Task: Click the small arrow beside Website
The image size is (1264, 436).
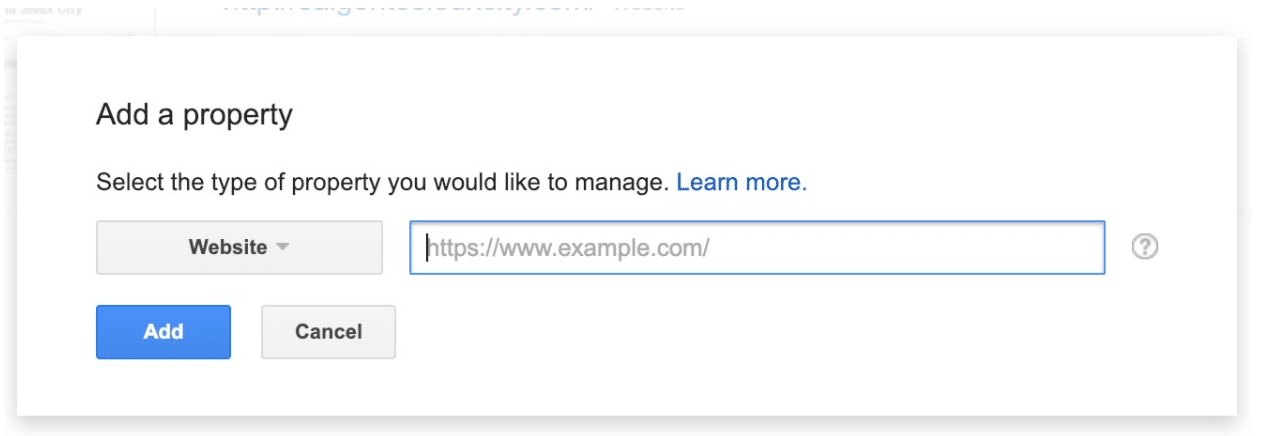Action: point(283,247)
